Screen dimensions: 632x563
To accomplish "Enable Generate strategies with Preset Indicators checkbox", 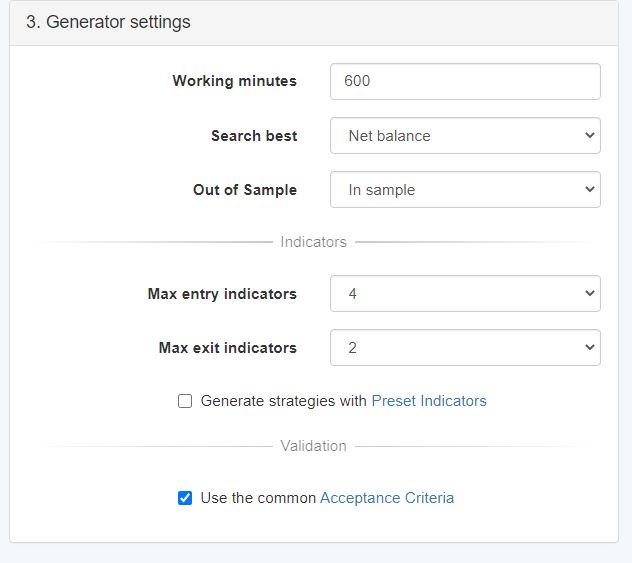I will 185,401.
